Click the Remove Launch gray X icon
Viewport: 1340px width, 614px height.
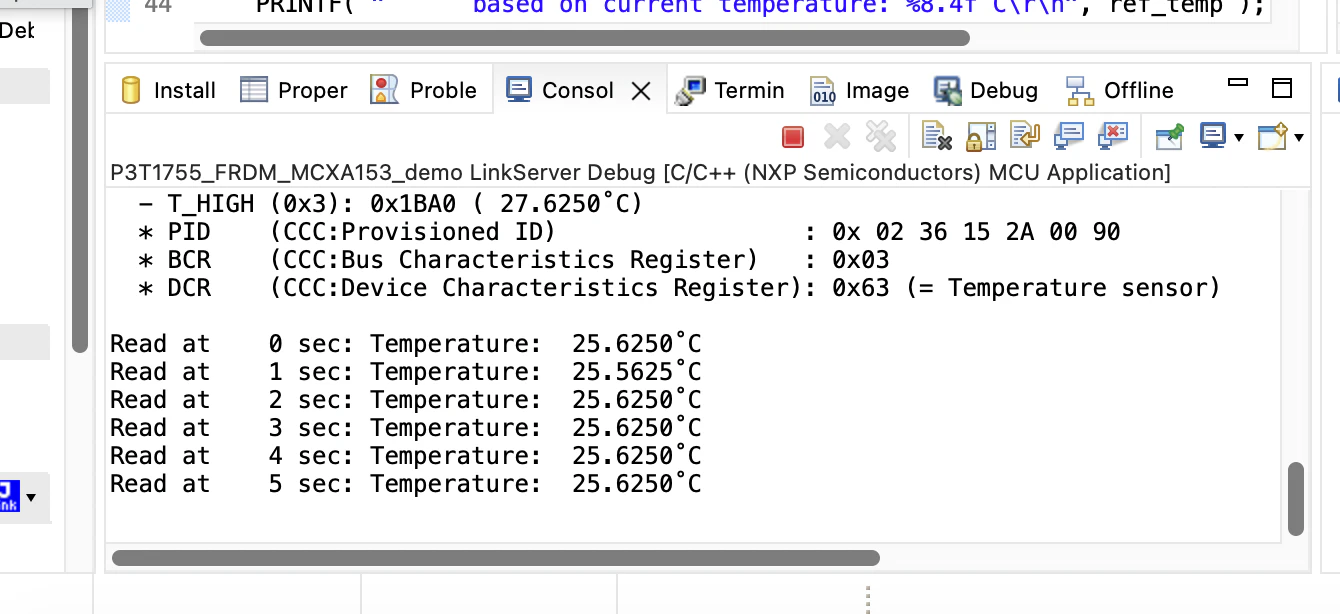(x=836, y=137)
